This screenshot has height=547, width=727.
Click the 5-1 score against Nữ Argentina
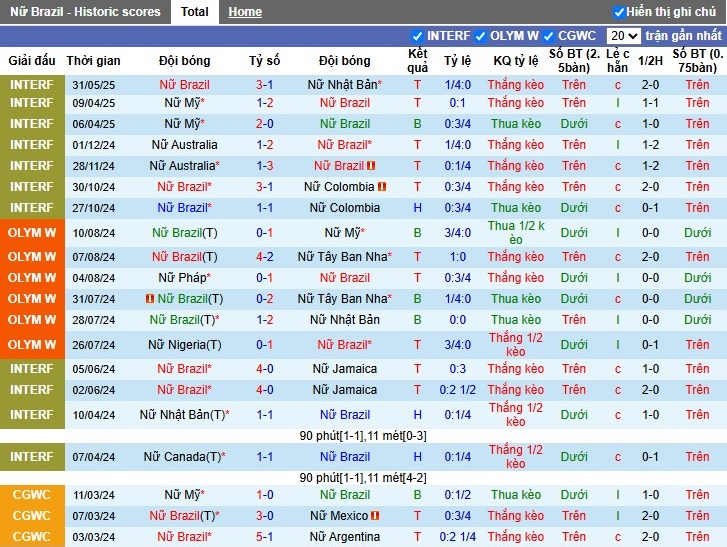[264, 537]
